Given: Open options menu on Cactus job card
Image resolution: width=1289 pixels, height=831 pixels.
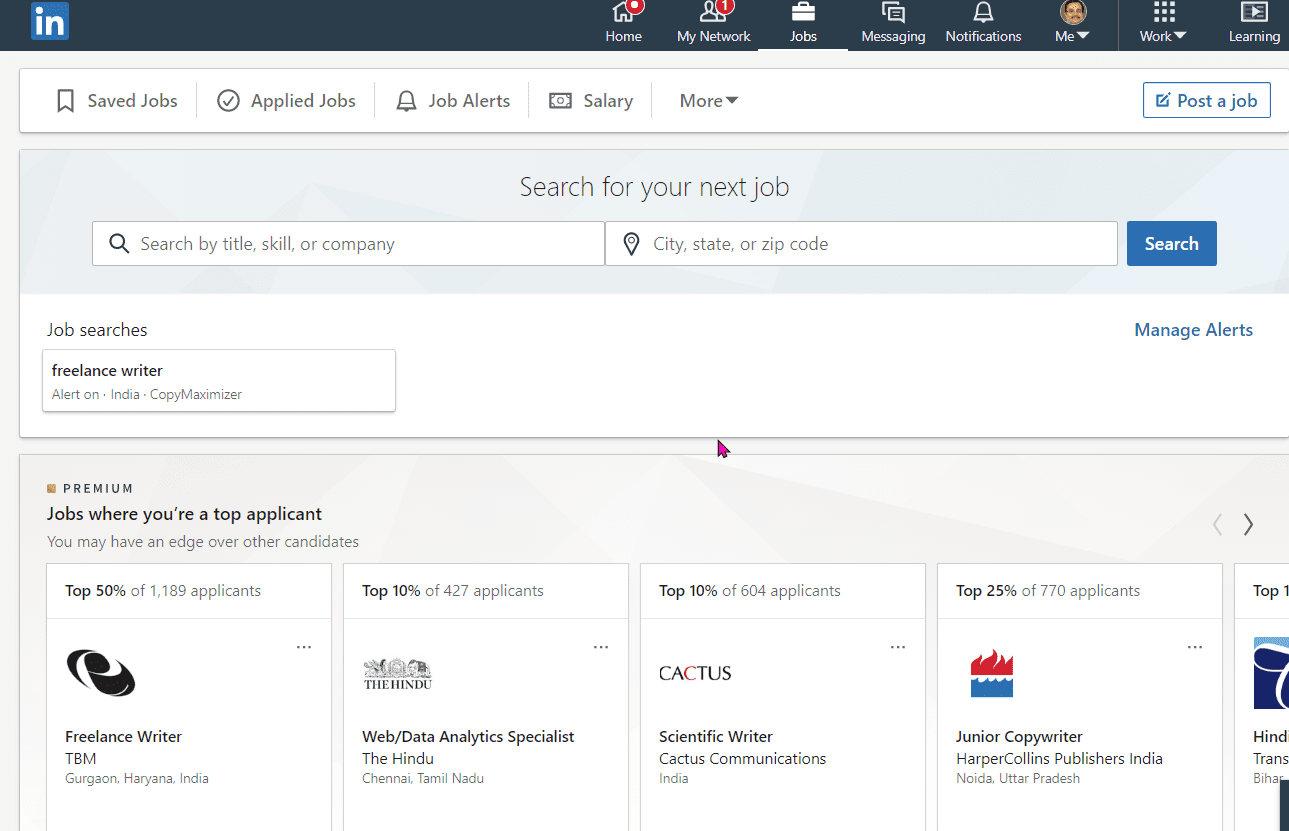Looking at the screenshot, I should 898,647.
